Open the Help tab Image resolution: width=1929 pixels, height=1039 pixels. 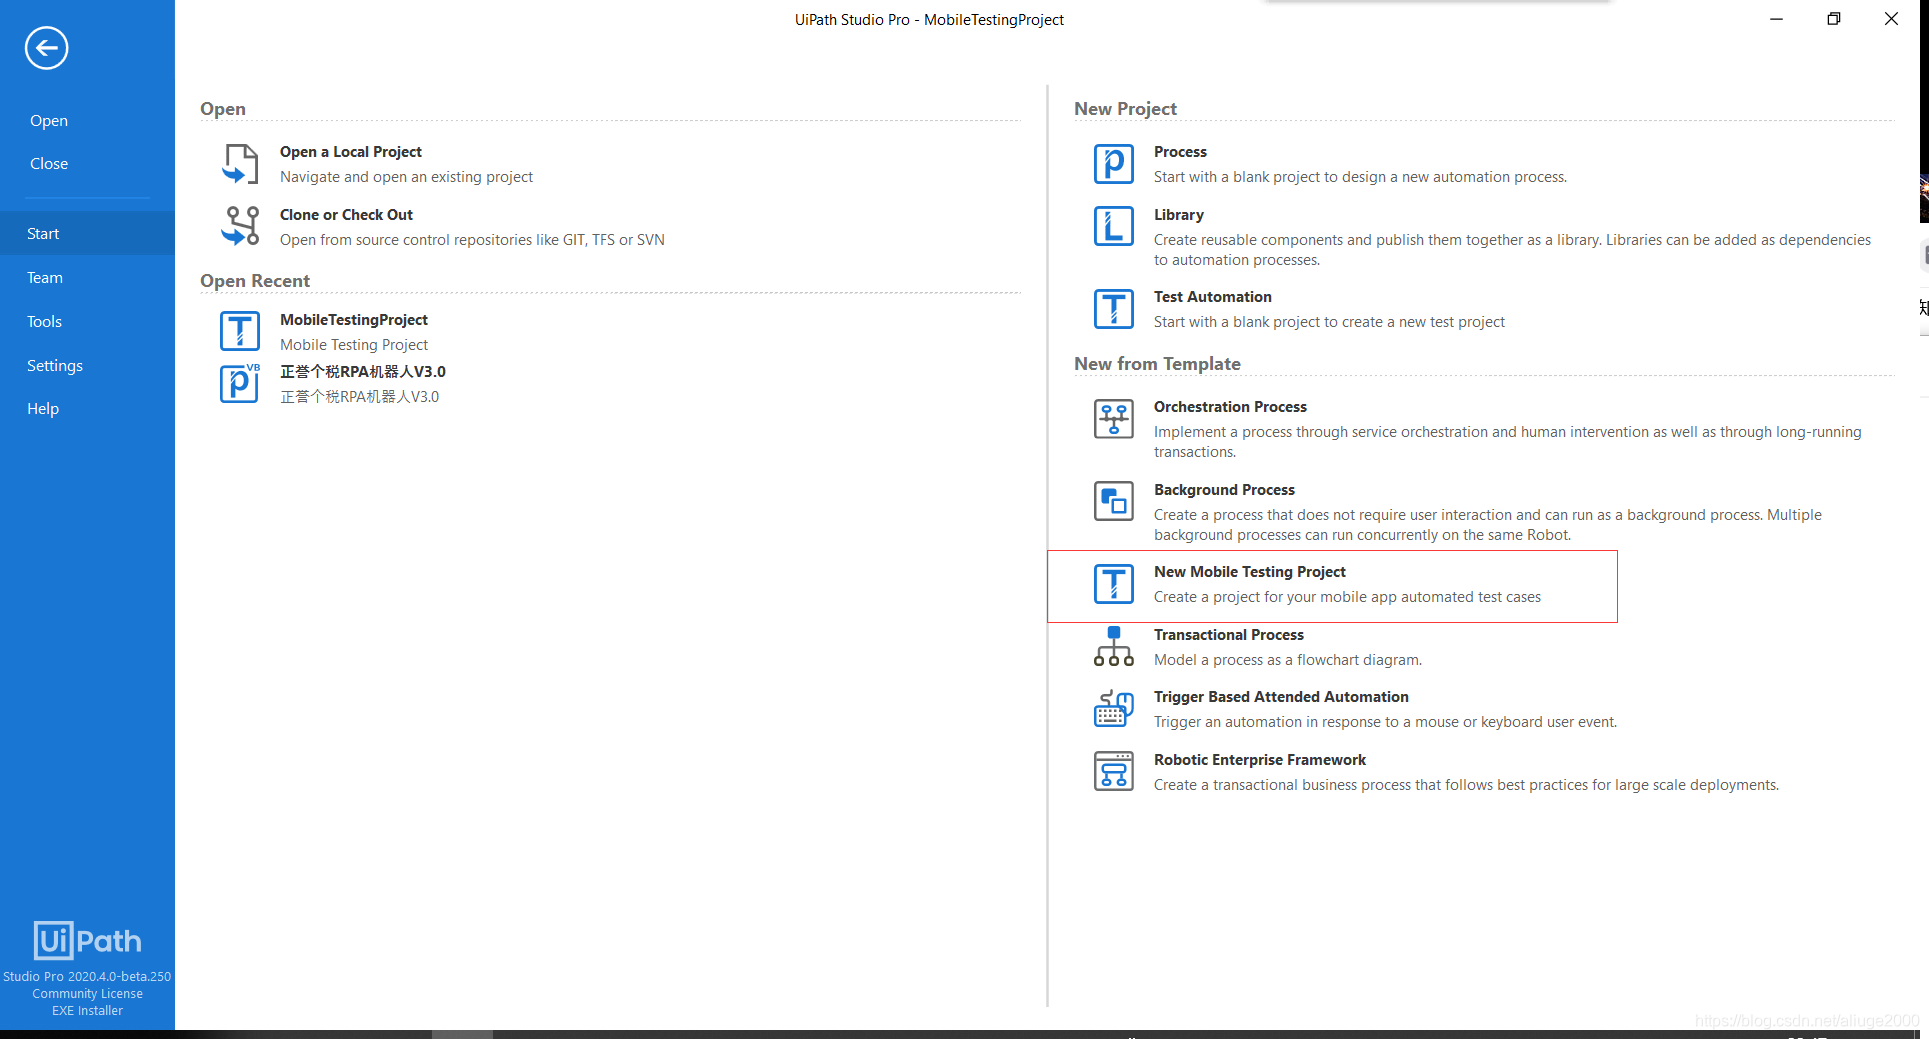coord(87,408)
